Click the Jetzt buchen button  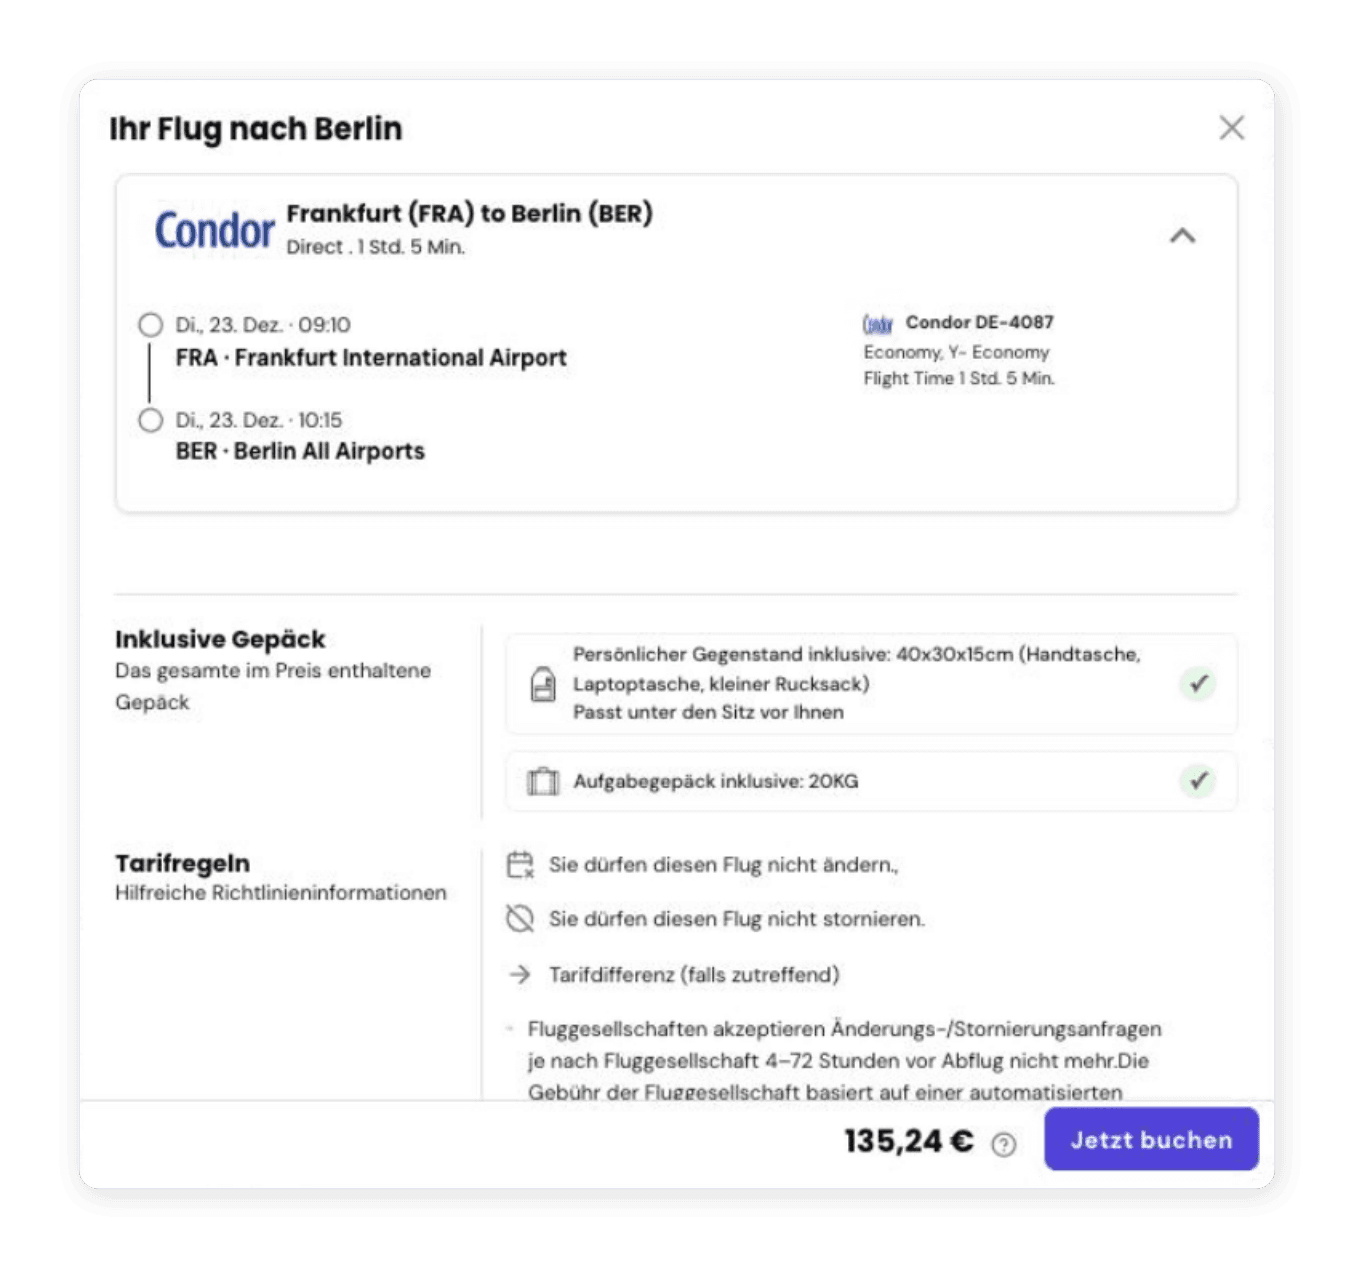(1151, 1139)
